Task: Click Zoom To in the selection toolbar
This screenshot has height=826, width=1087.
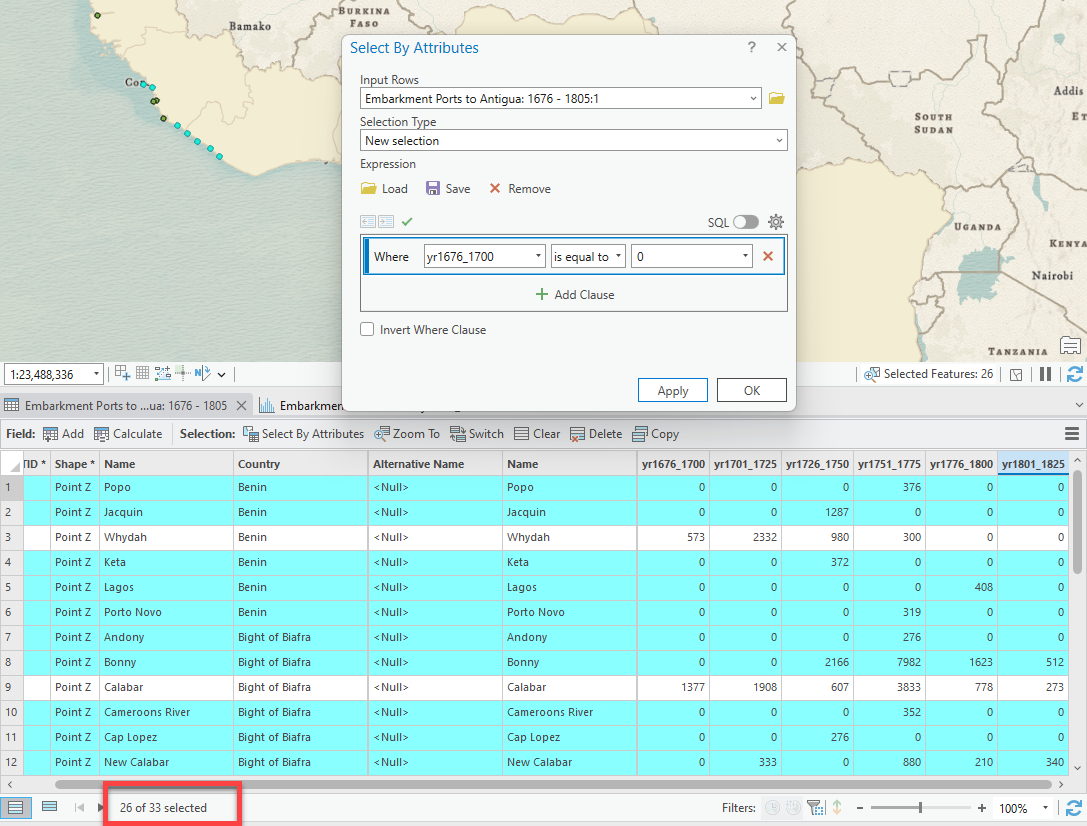Action: tap(407, 434)
